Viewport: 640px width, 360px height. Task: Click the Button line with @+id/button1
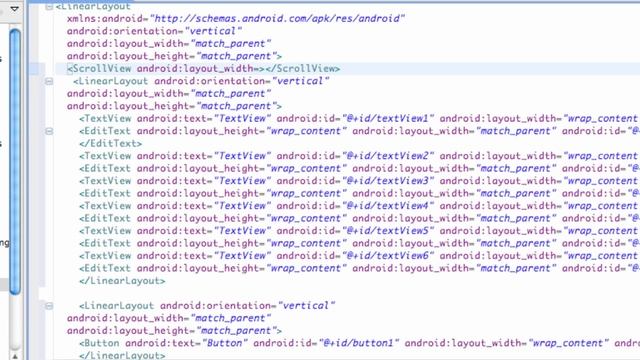tap(359, 343)
